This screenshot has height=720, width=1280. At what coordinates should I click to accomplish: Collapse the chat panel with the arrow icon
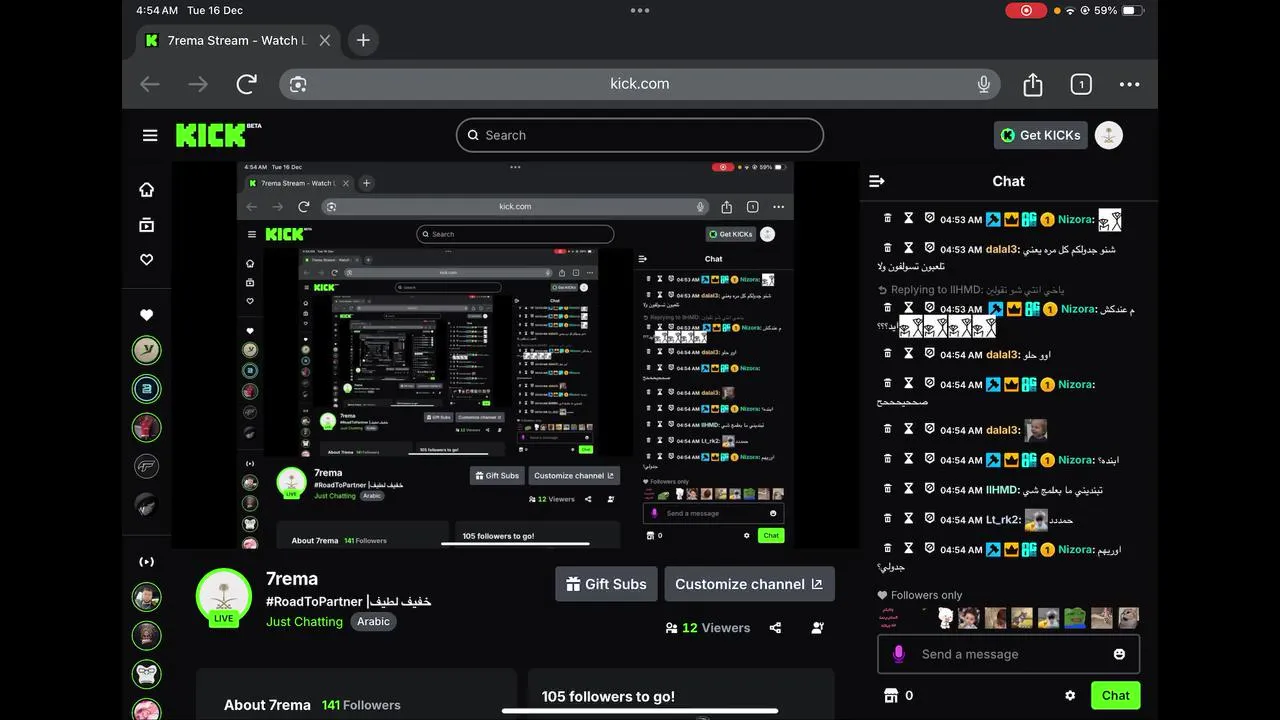click(x=877, y=181)
